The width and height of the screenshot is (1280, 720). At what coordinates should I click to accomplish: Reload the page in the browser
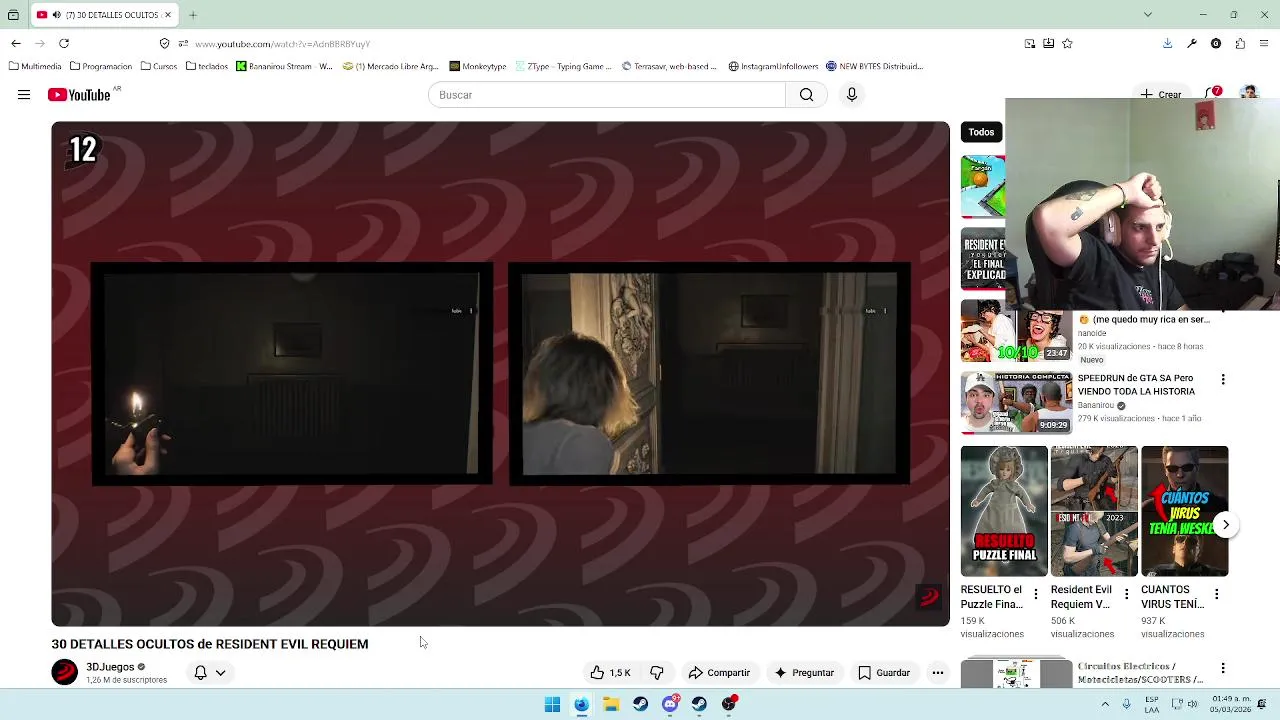point(64,43)
